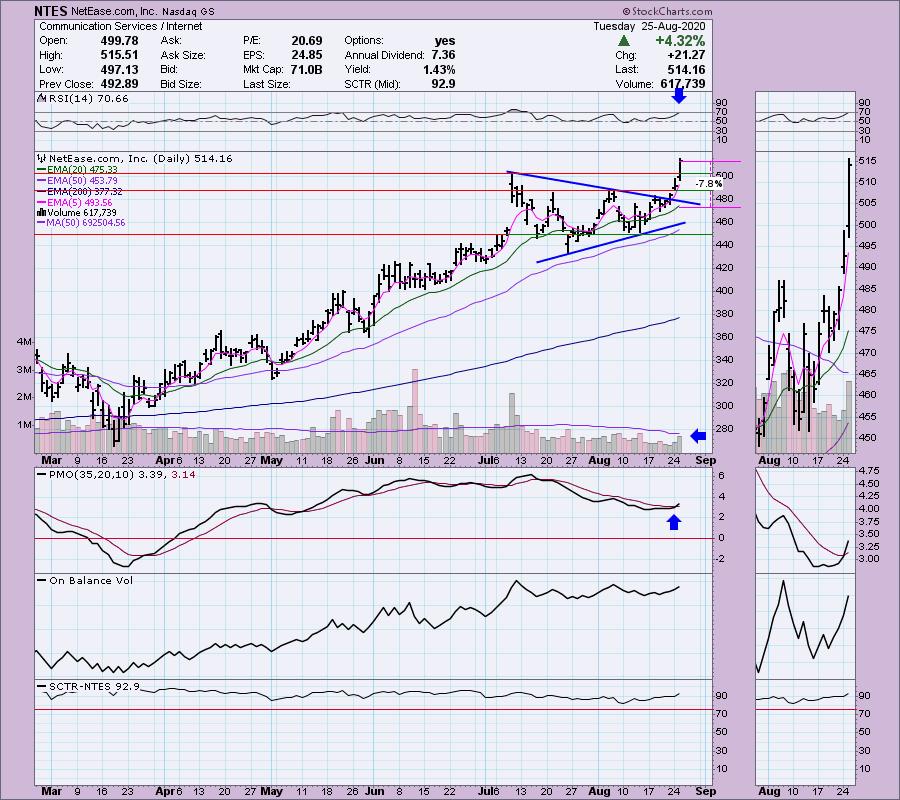Click the date Tuesday 25-Aug-2020
Viewport: 900px width, 800px height.
(x=649, y=26)
